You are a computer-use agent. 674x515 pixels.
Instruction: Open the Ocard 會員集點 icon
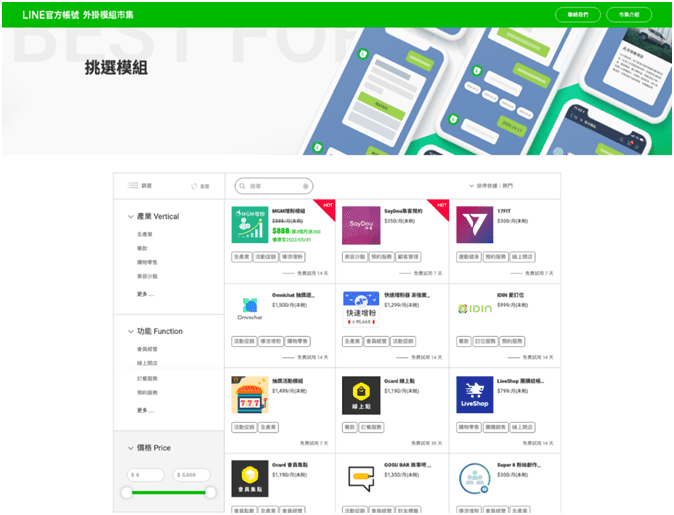pyautogui.click(x=250, y=478)
